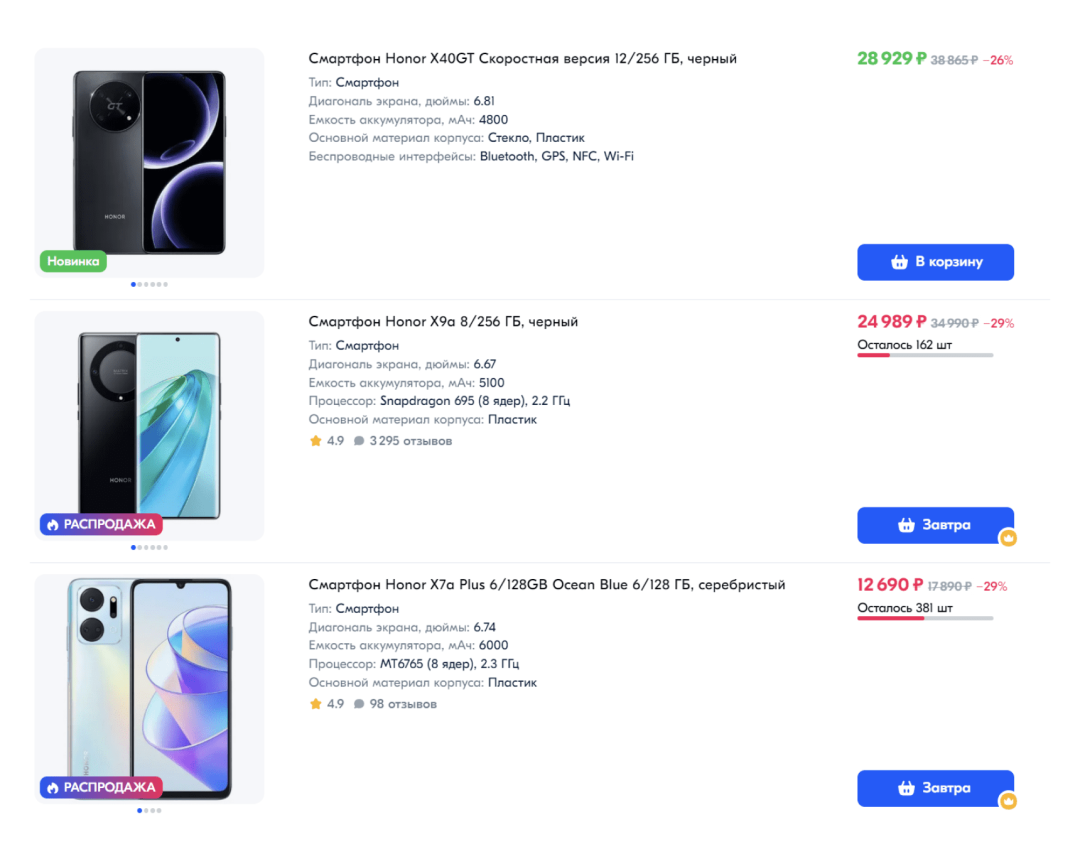
Task: Click the star rating icon for Honor X9a
Action: [x=316, y=441]
